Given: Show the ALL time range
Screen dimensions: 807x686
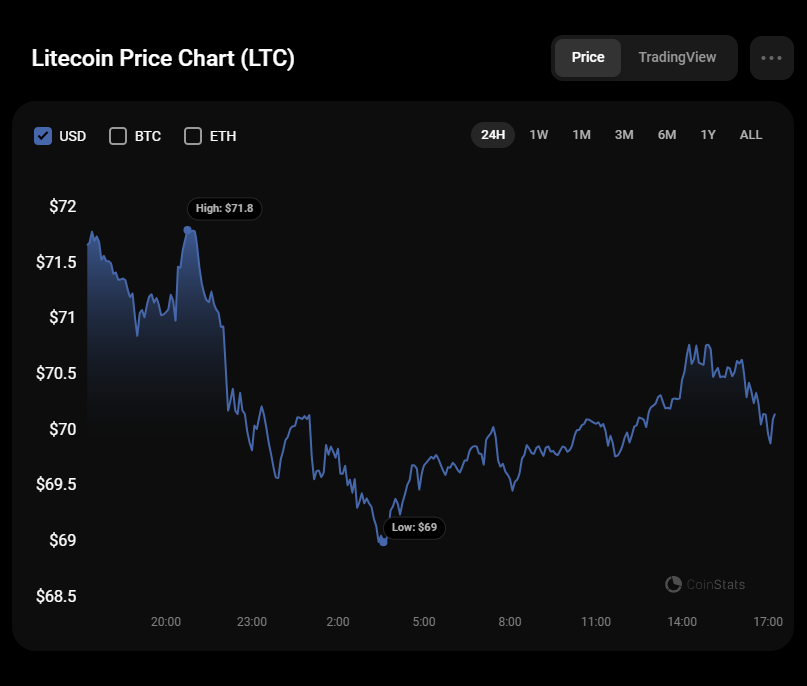Looking at the screenshot, I should coord(750,135).
